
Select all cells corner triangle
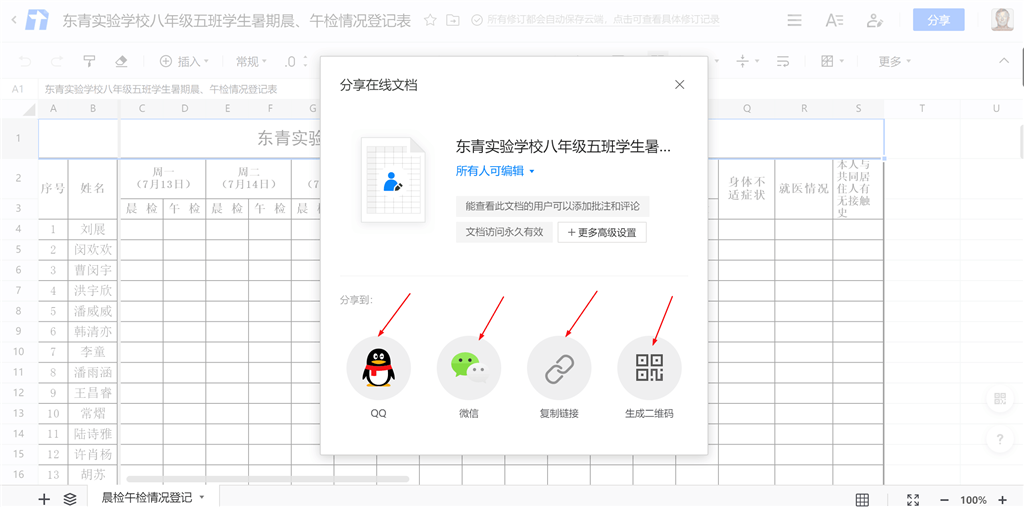tap(29, 110)
